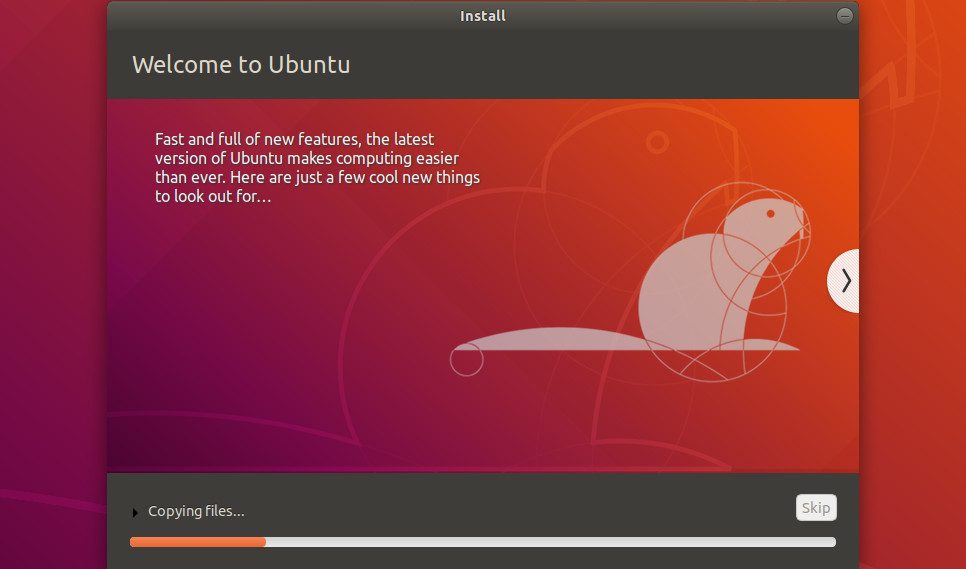Click the Install window title bar text

tap(482, 16)
